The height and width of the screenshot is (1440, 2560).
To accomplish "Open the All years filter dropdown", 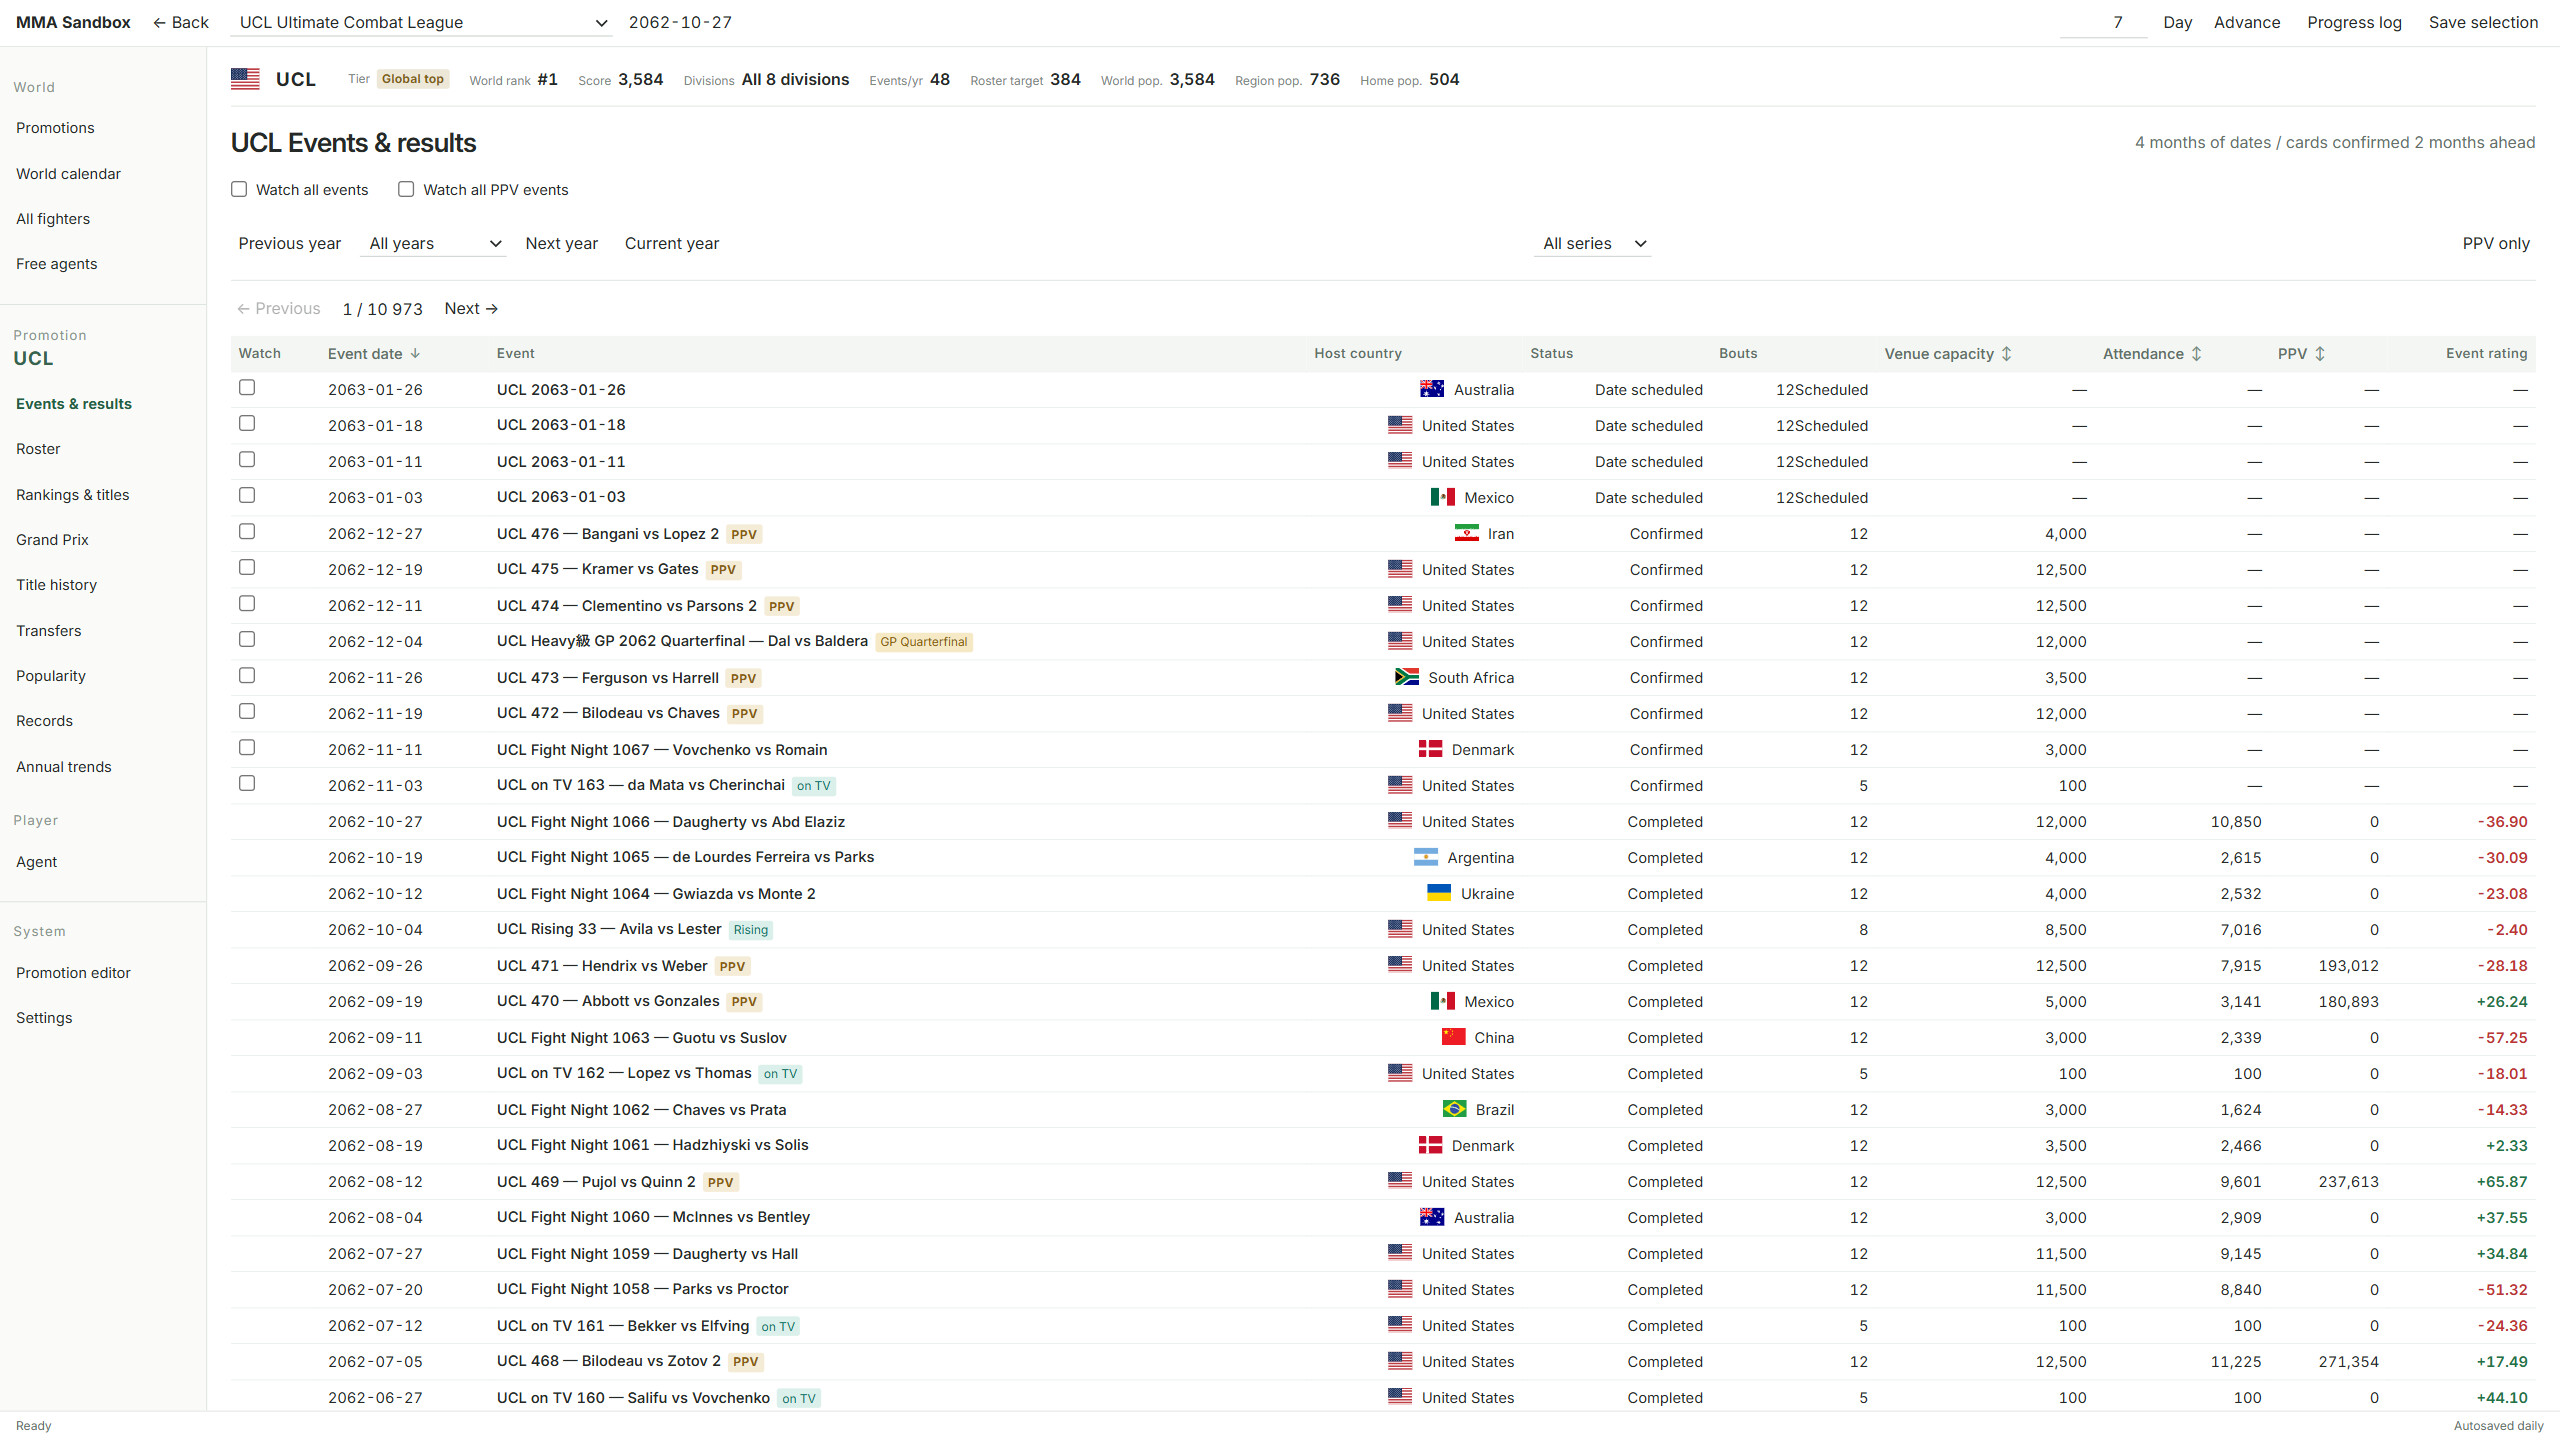I will click(434, 243).
